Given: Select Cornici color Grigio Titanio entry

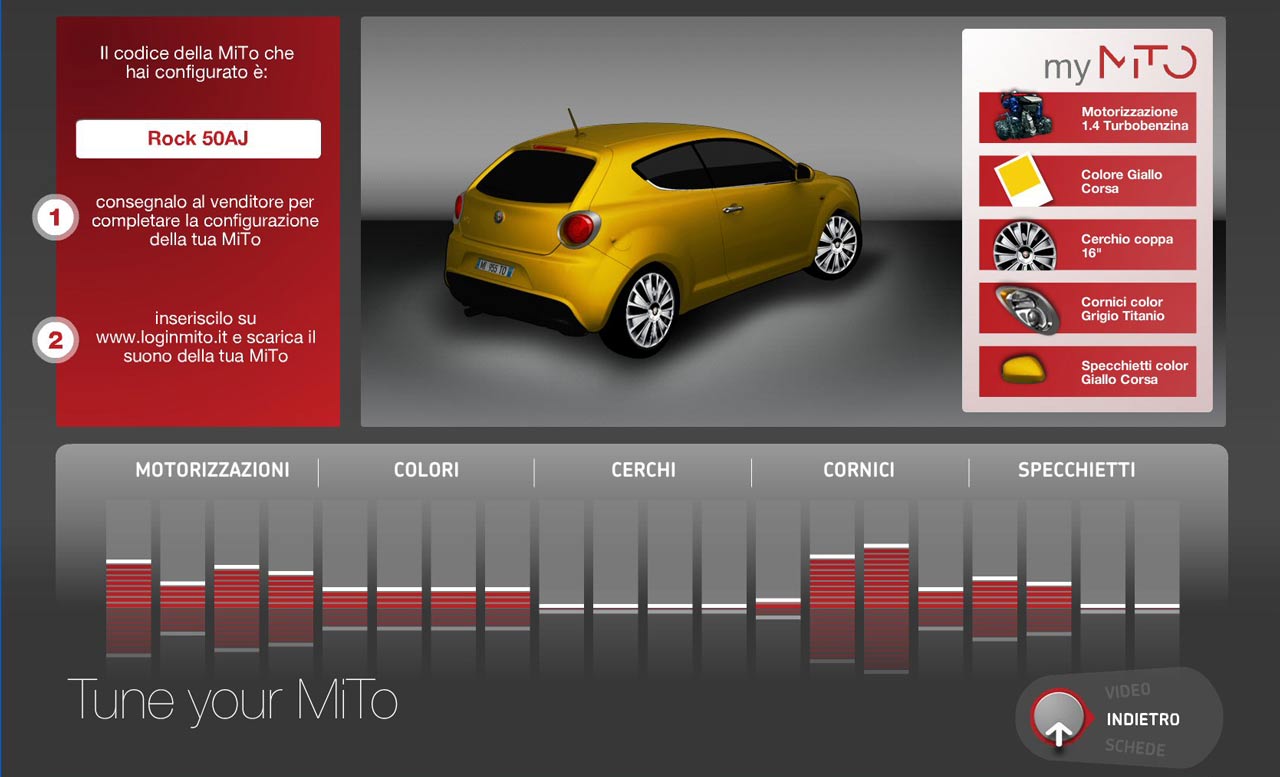Looking at the screenshot, I should coord(1087,308).
